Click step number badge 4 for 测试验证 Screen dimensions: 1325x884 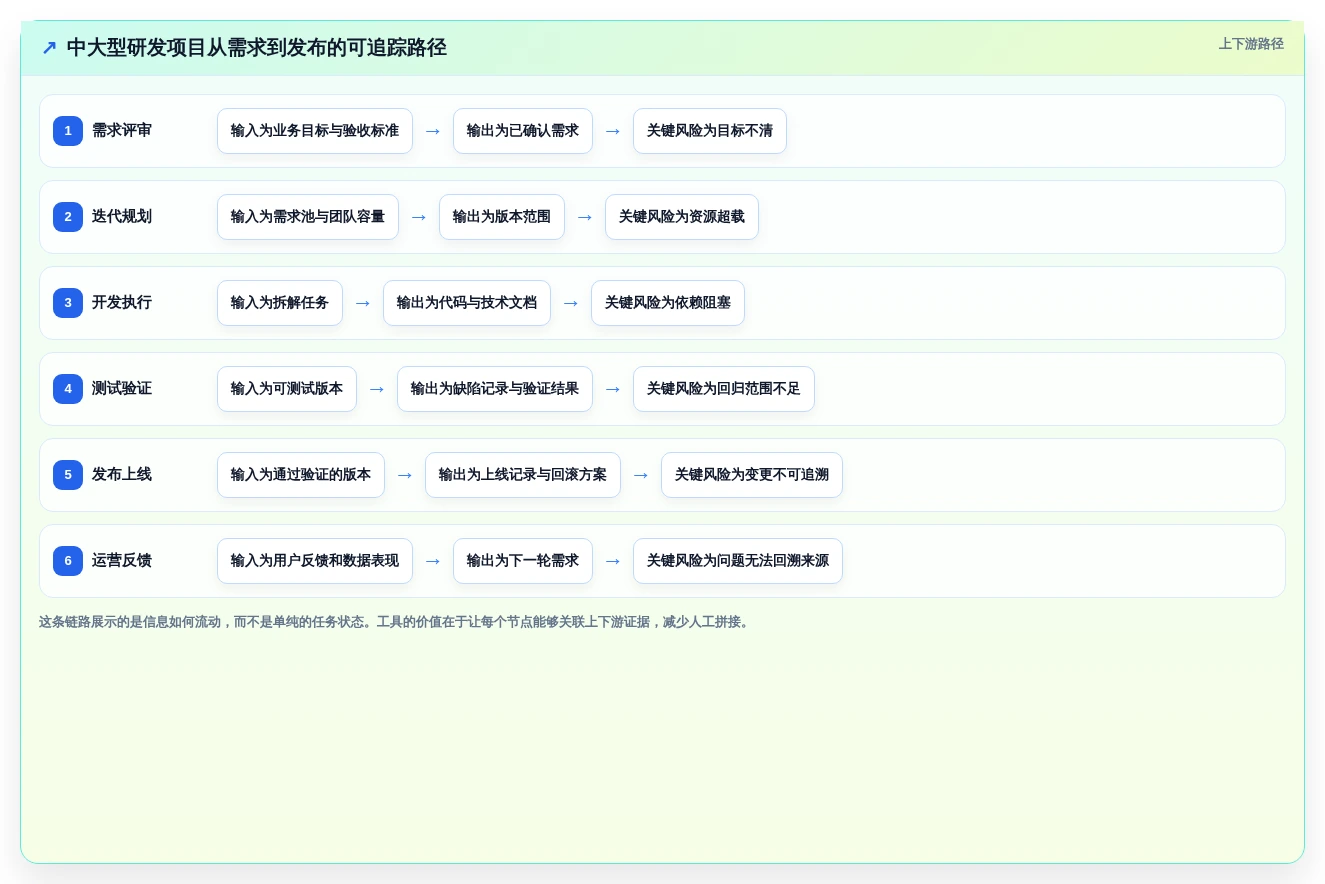click(x=68, y=389)
